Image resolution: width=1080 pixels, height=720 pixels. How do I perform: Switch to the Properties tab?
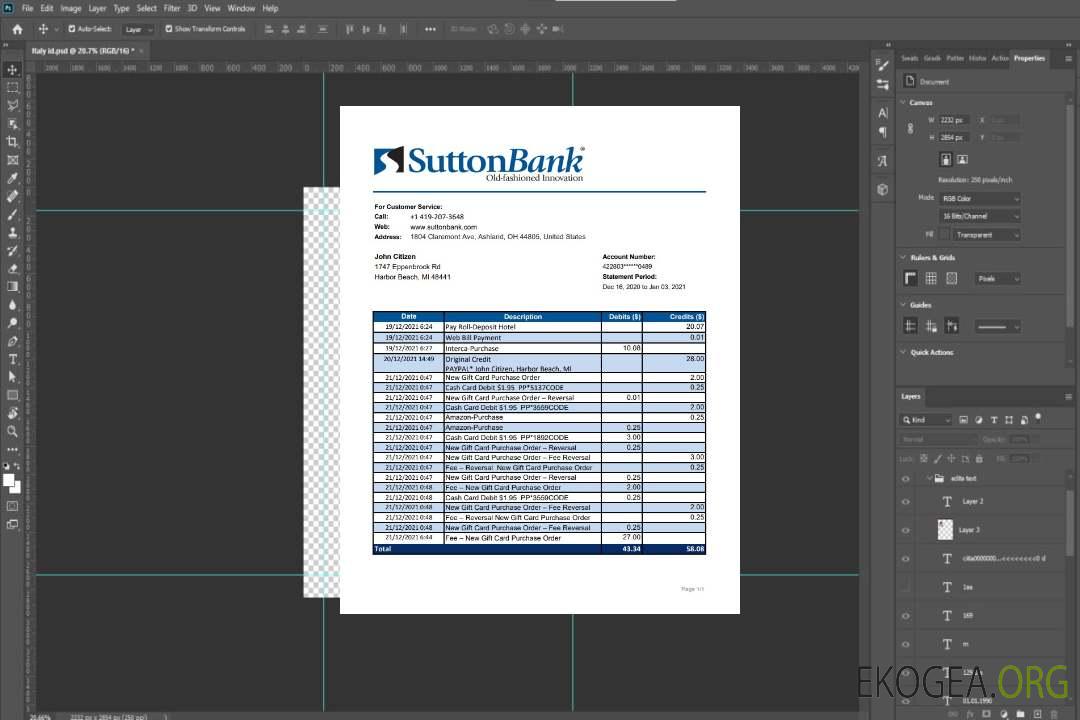point(1029,59)
